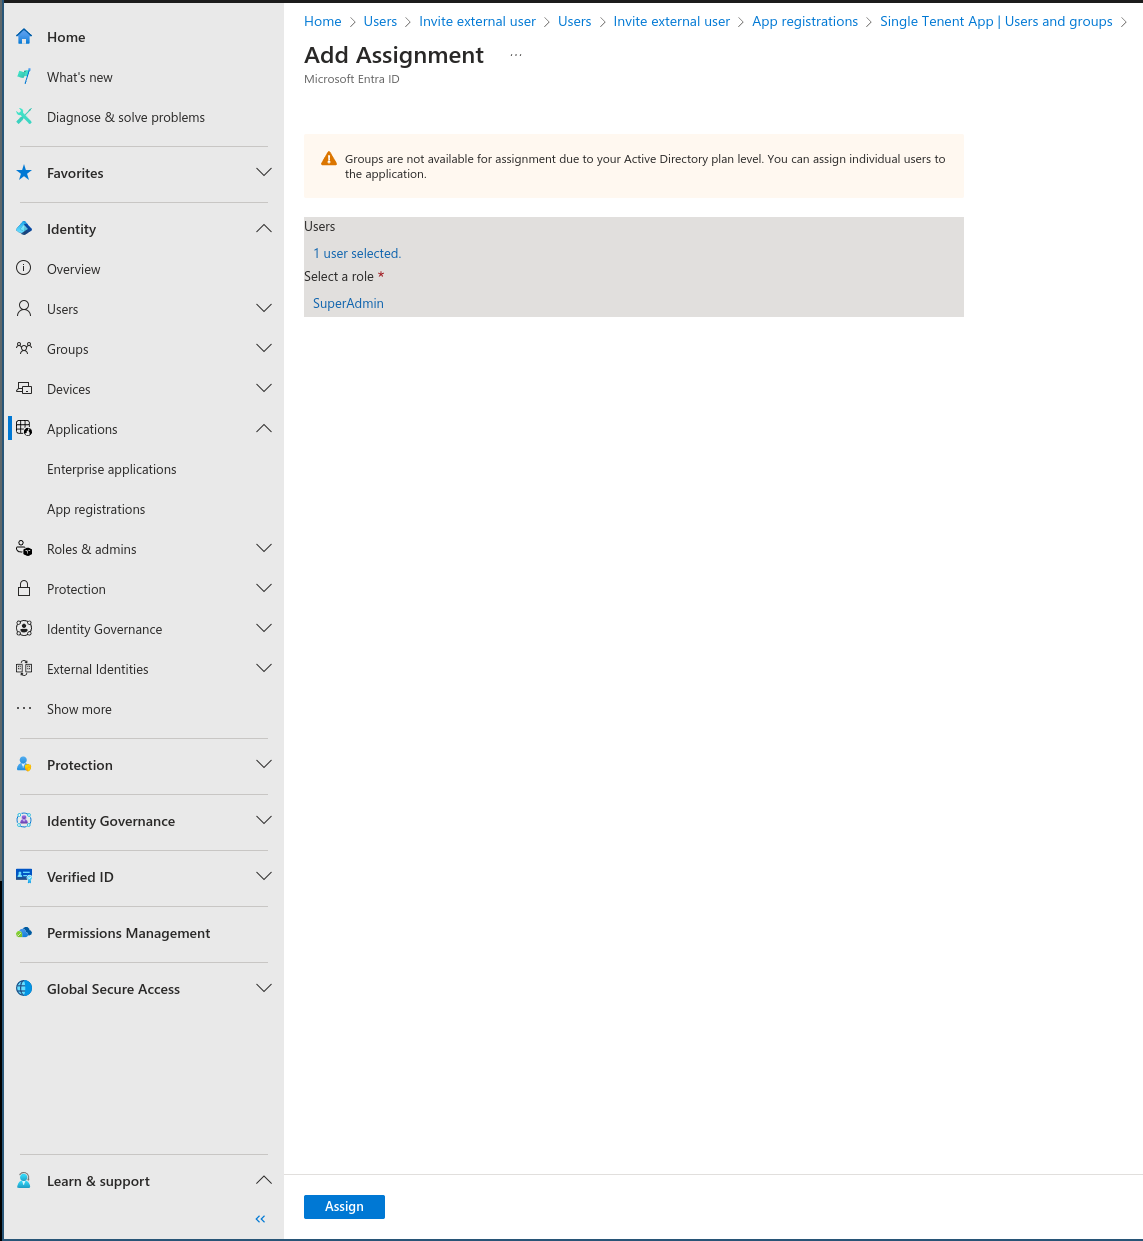Click the What's new megaphone icon

coord(23,76)
